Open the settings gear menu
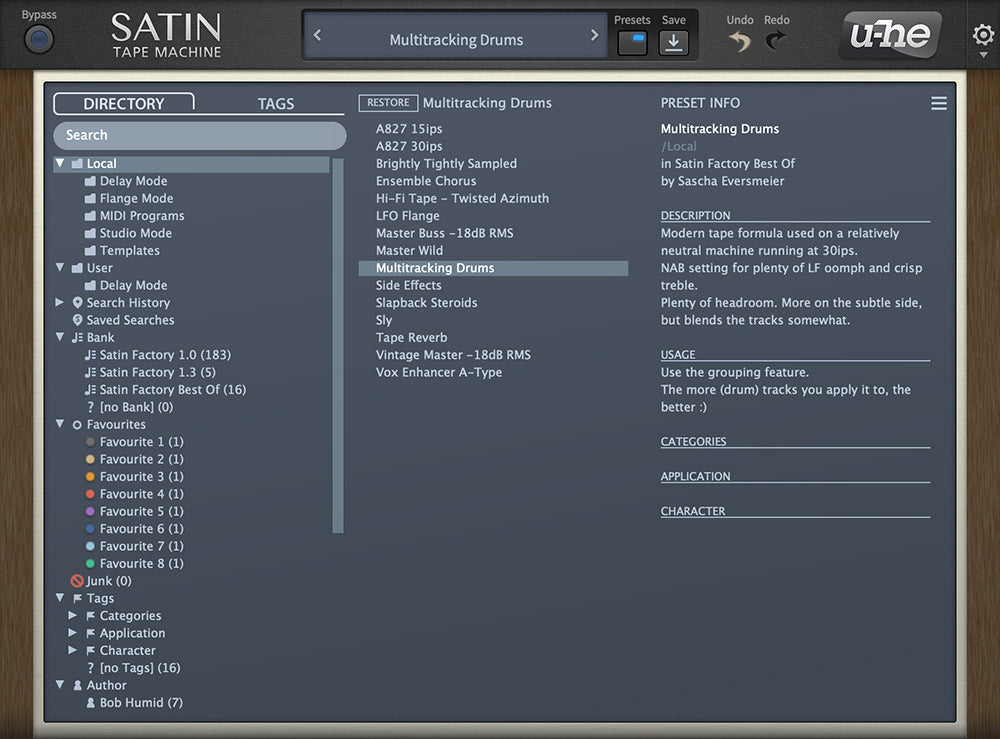The height and width of the screenshot is (739, 1000). pos(983,35)
